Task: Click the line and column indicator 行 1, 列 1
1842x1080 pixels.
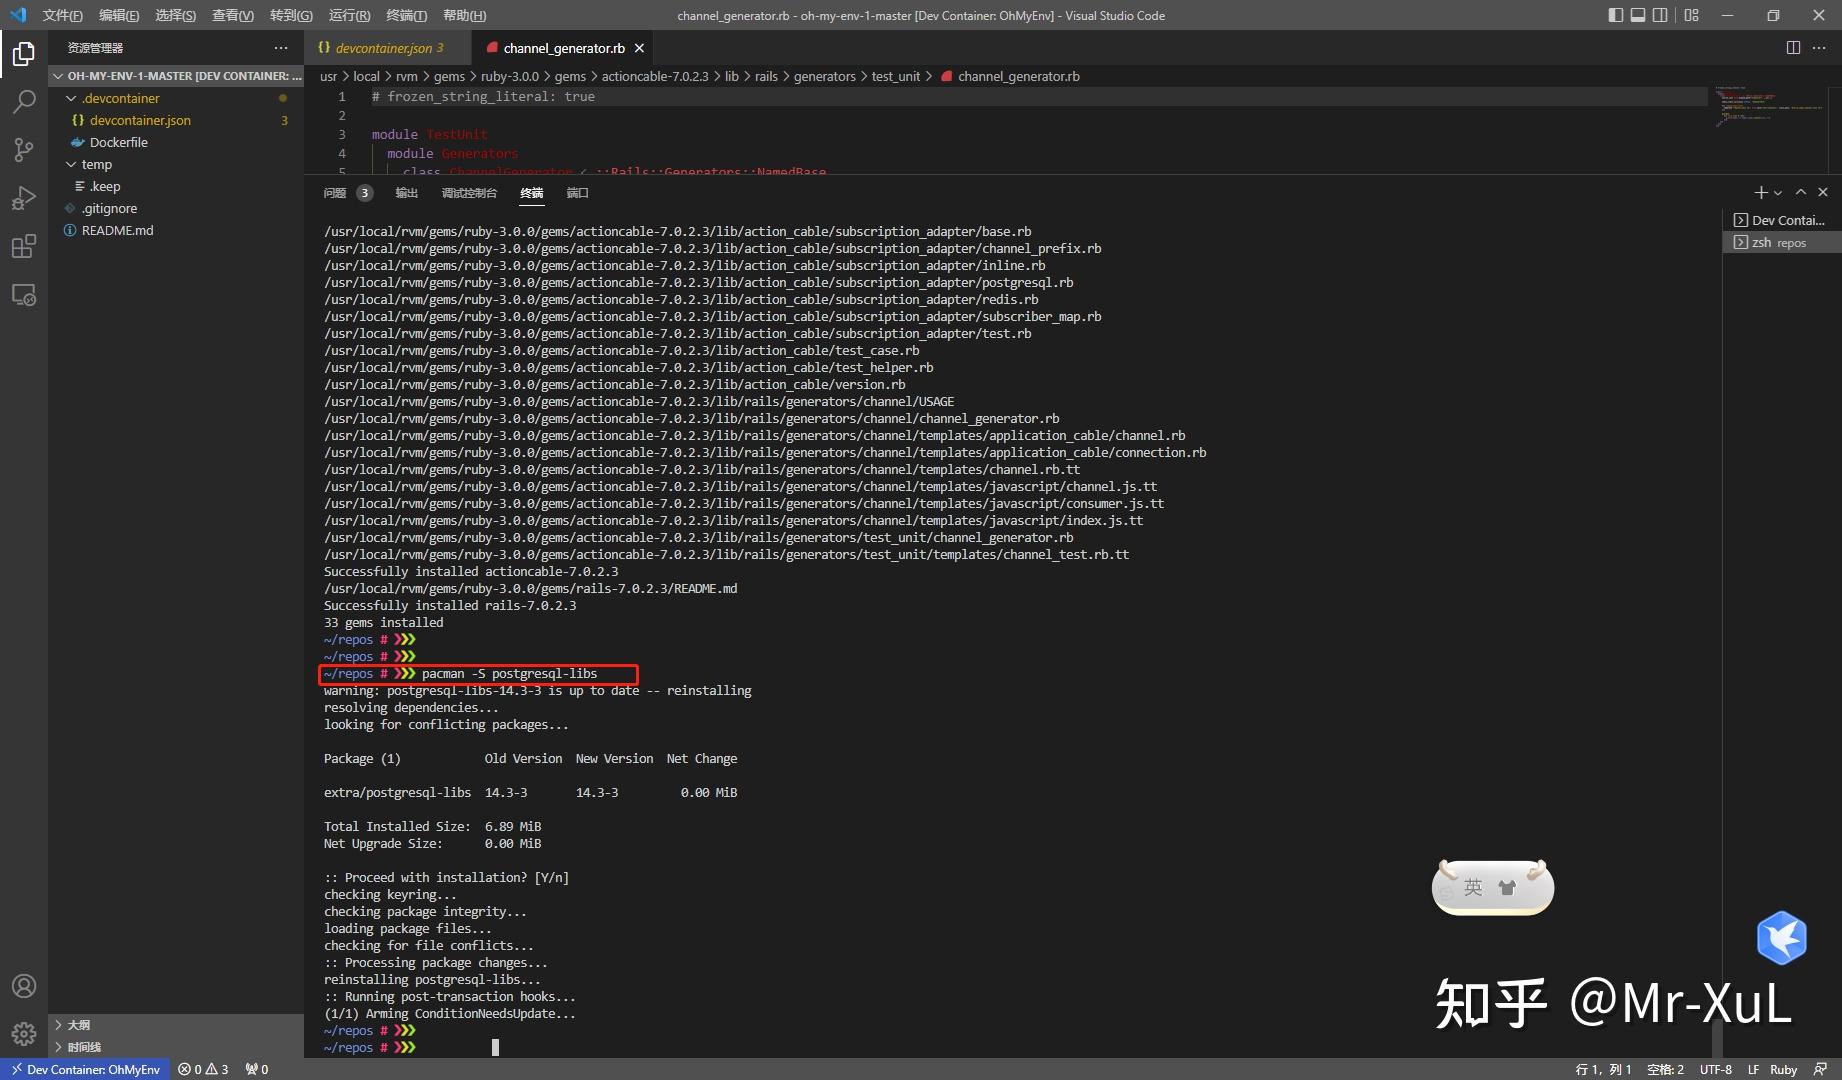Action: click(1603, 1069)
